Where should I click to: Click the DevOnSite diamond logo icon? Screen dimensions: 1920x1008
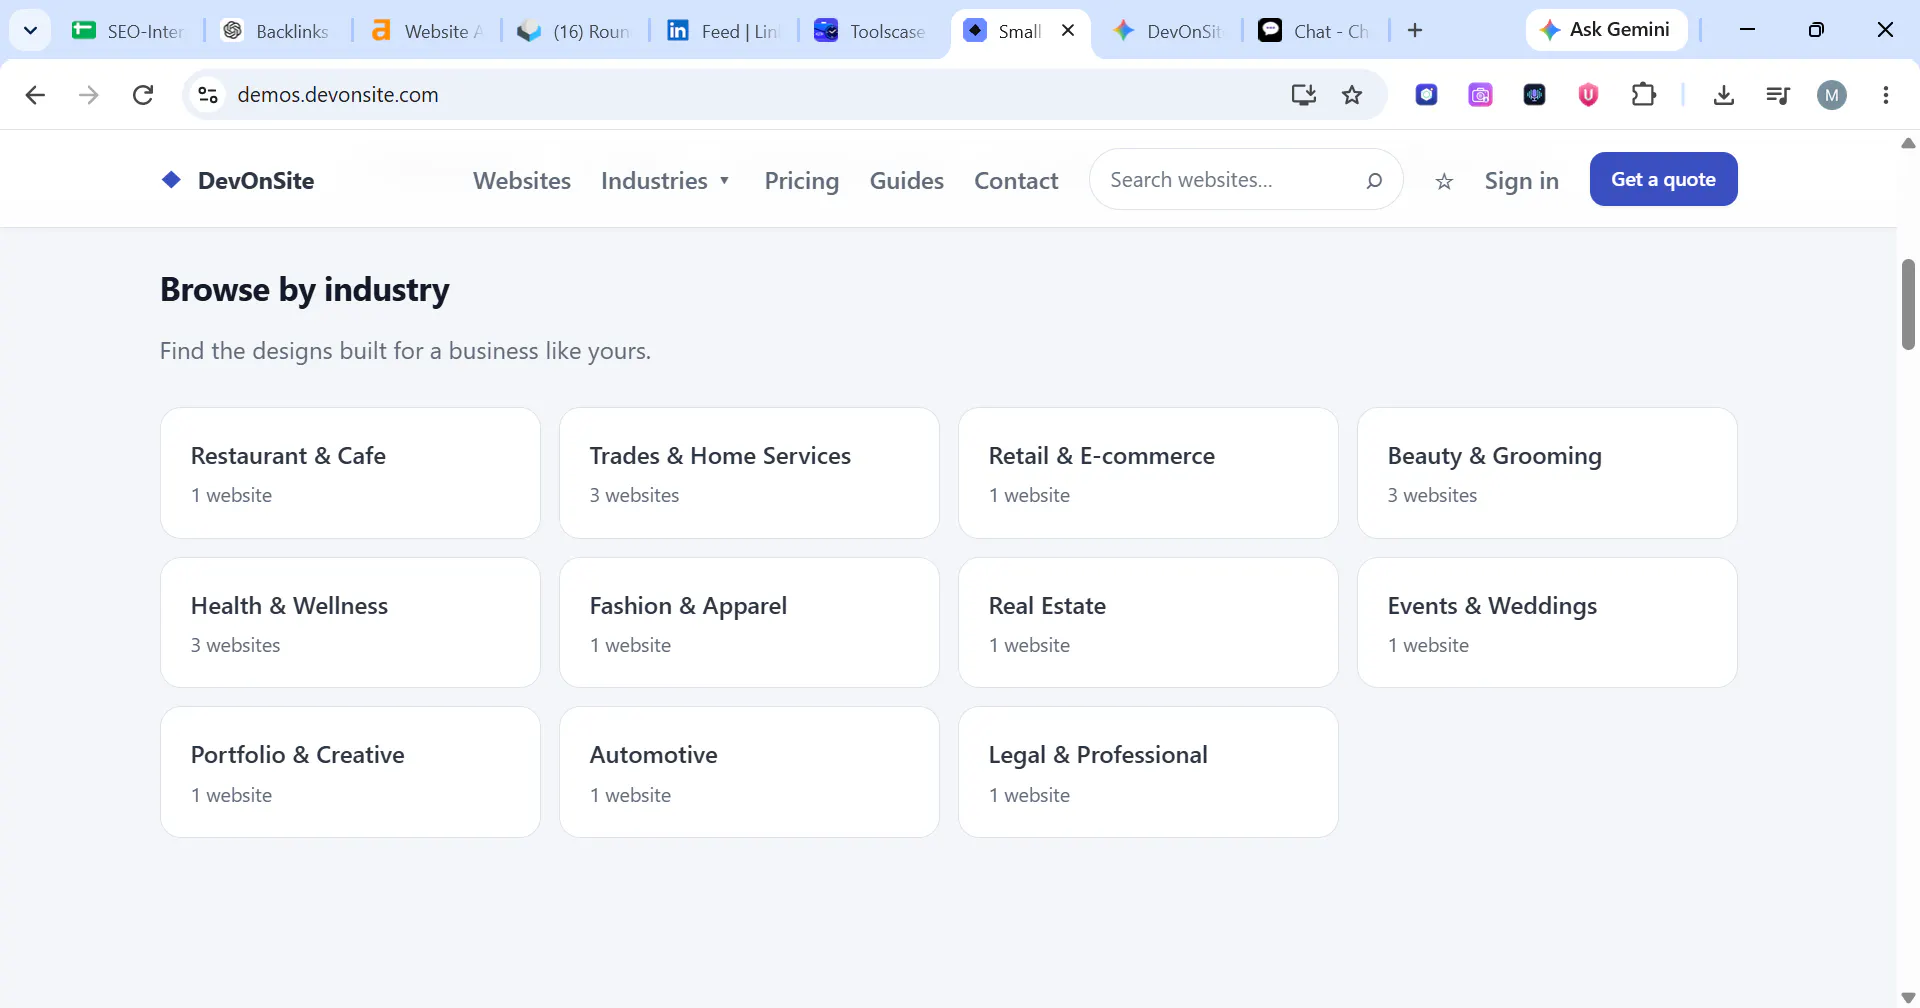click(171, 180)
